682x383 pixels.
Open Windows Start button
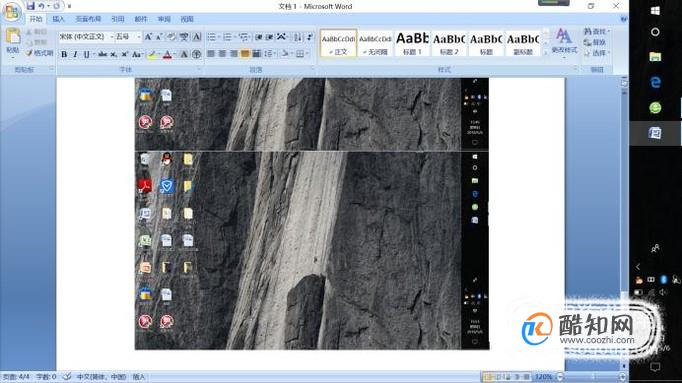pyautogui.click(x=655, y=11)
